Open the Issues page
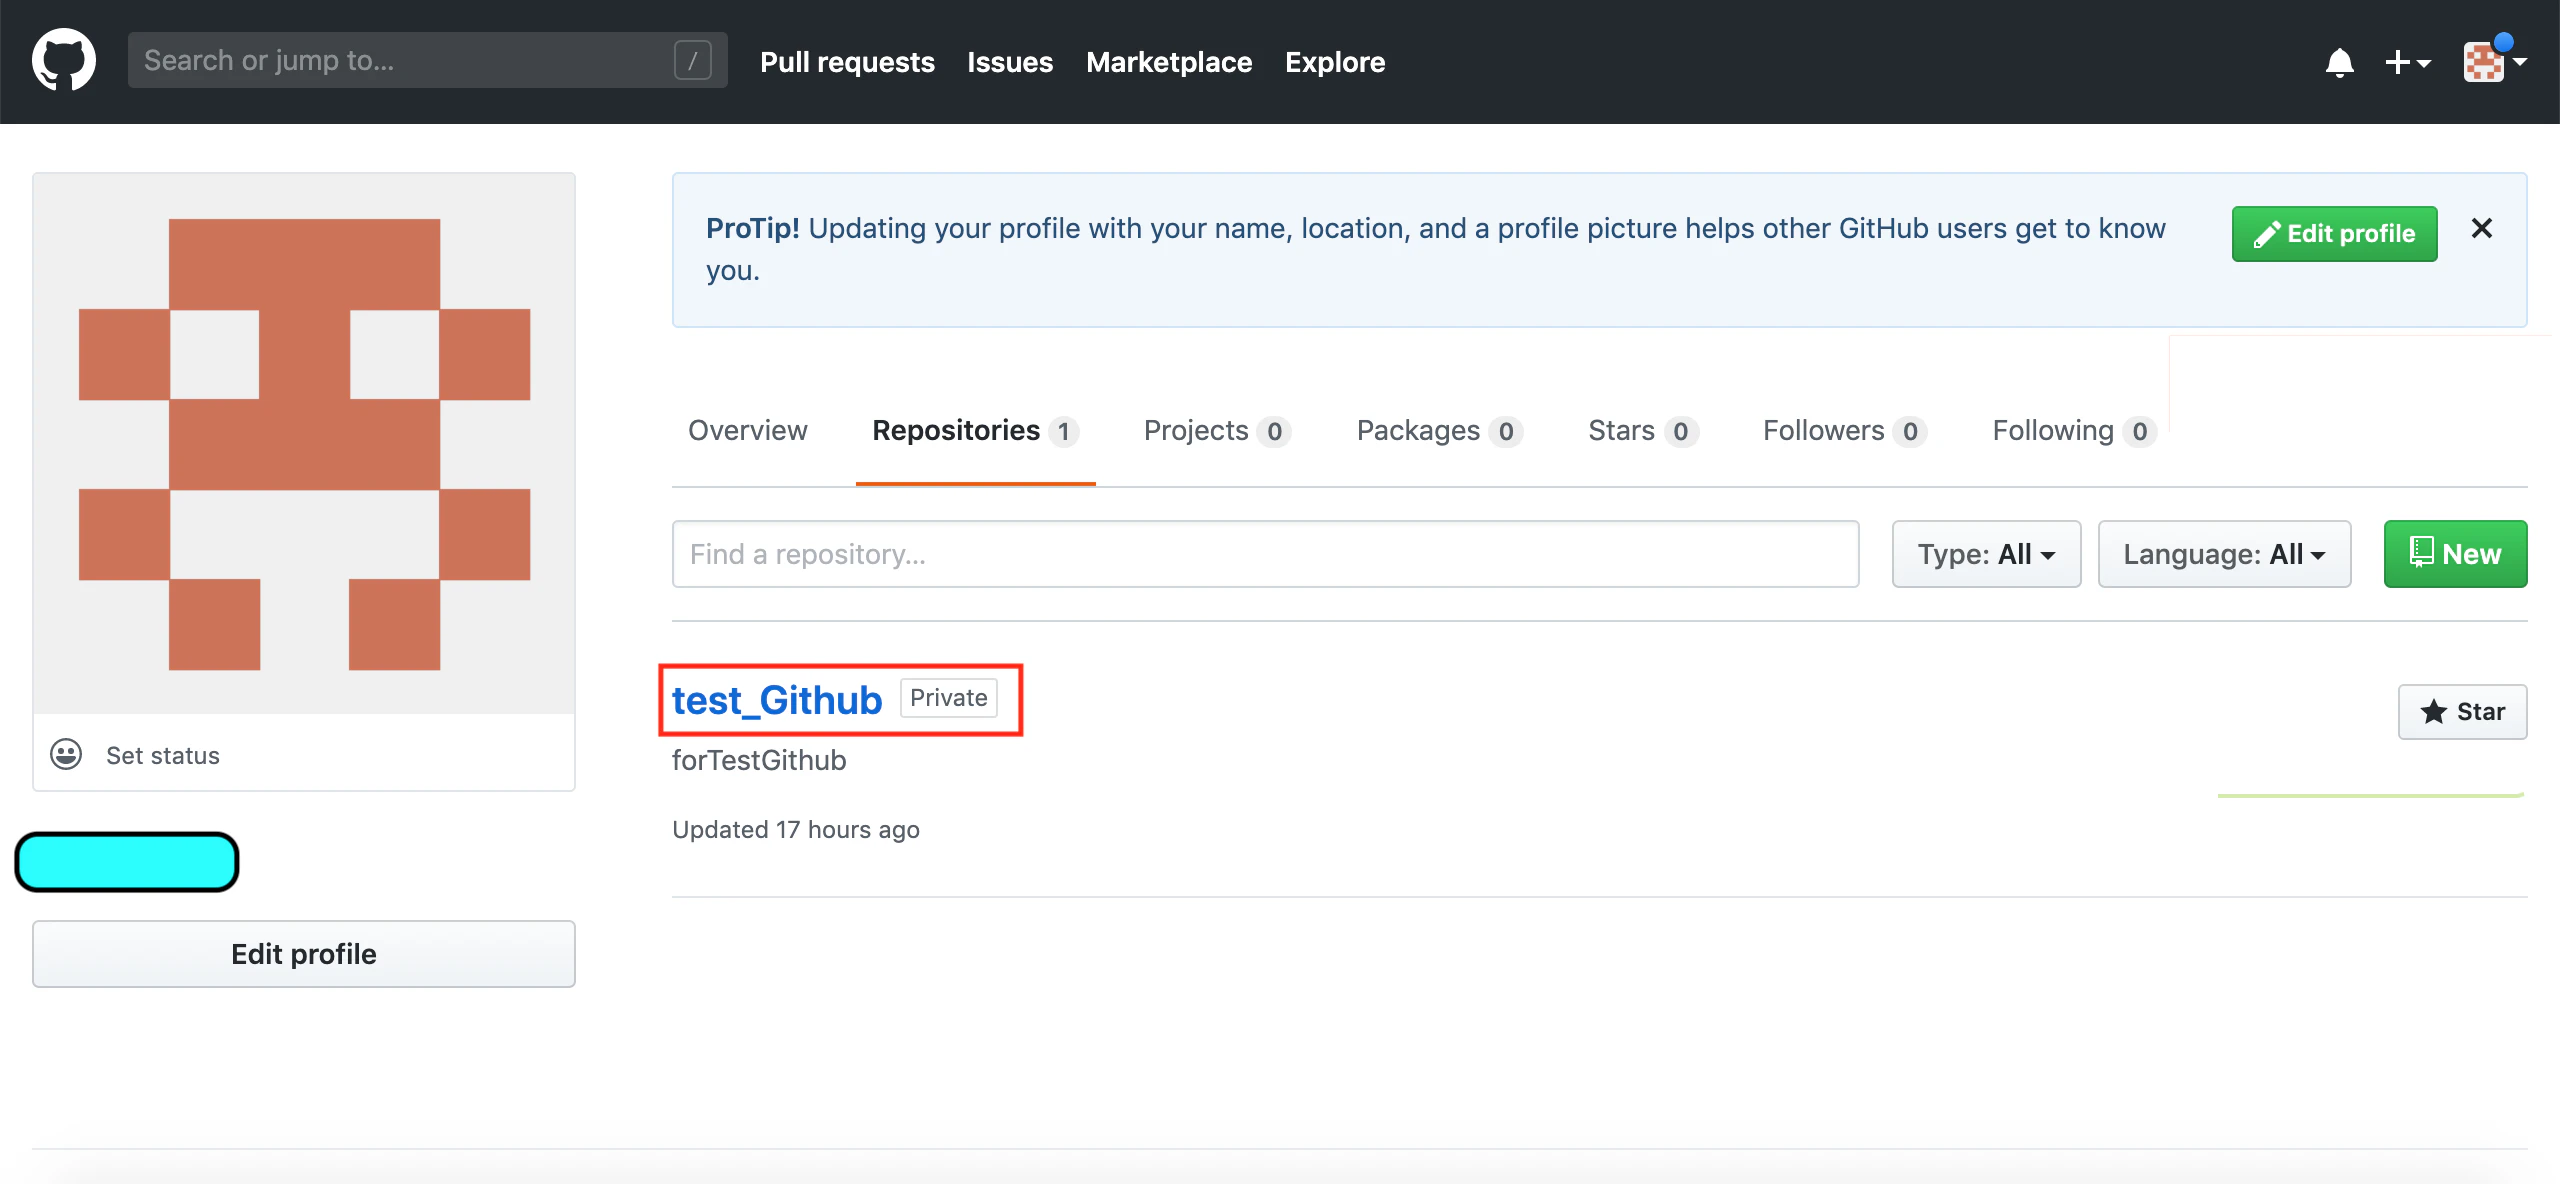The height and width of the screenshot is (1184, 2560). 1010,62
